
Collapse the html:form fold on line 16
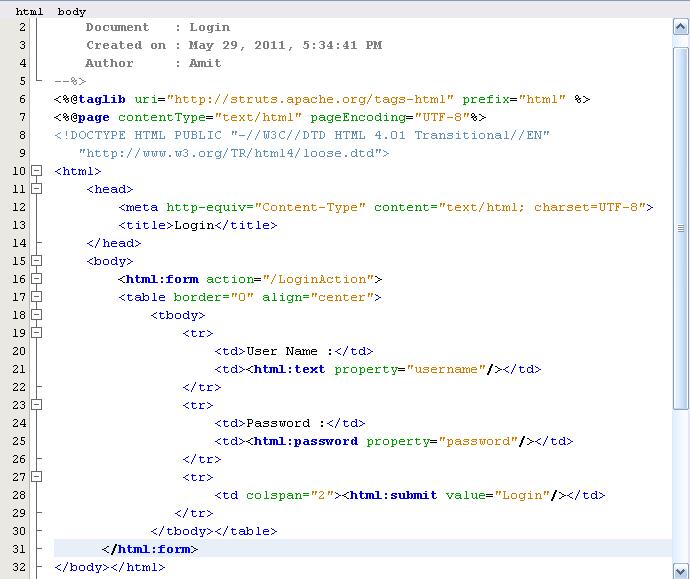point(37,279)
